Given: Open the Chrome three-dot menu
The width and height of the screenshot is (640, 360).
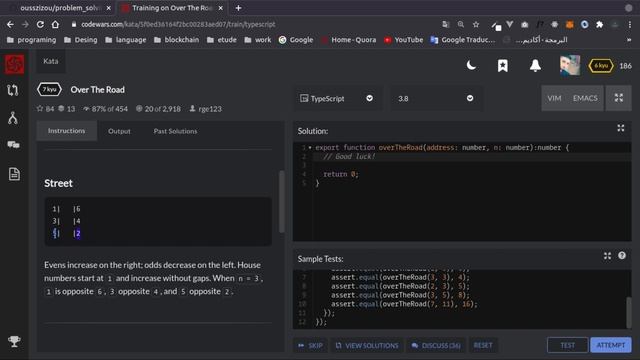Looking at the screenshot, I should click(x=630, y=24).
